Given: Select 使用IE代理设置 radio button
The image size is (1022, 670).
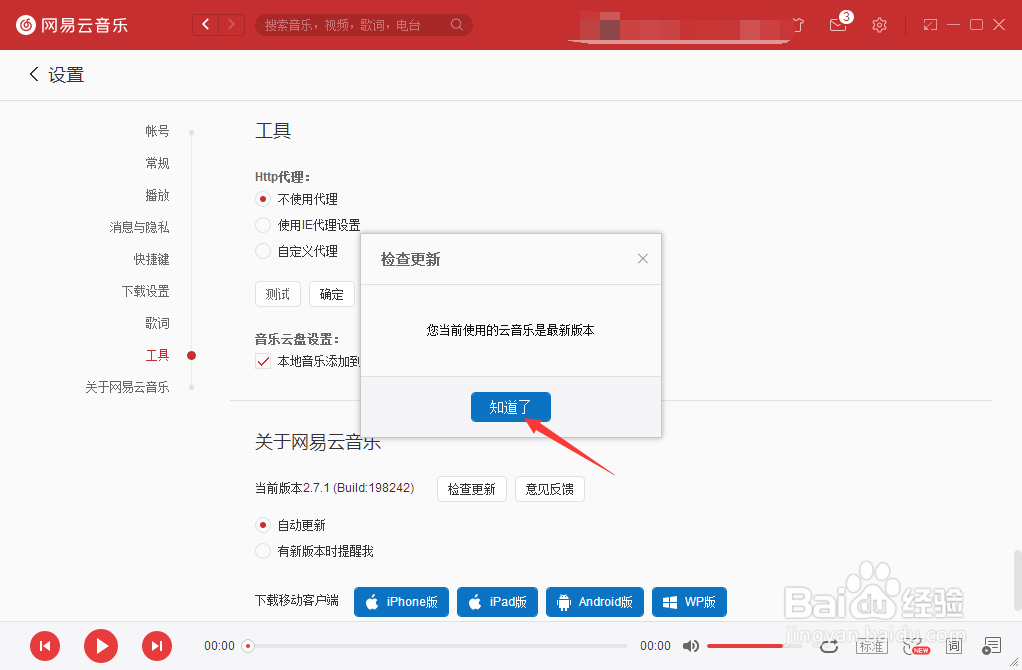Looking at the screenshot, I should tap(263, 225).
